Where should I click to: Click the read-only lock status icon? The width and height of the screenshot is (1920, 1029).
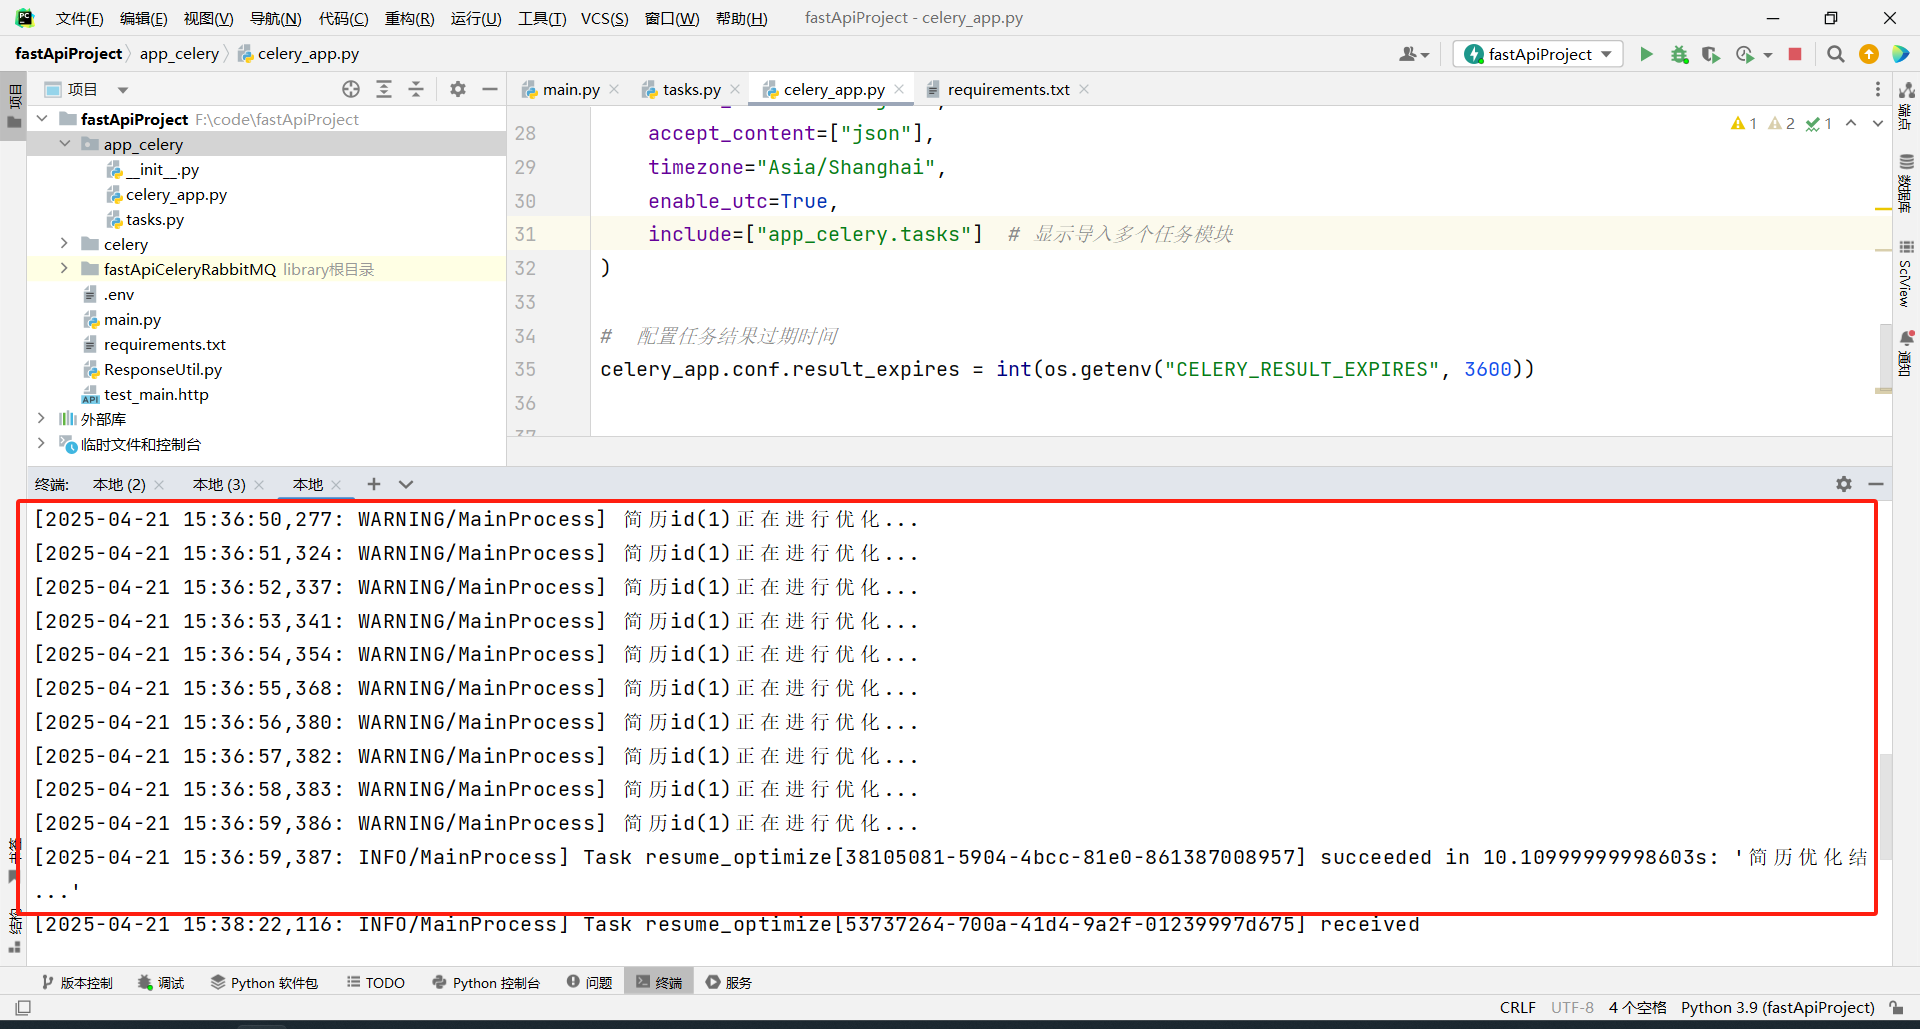(x=1896, y=1008)
